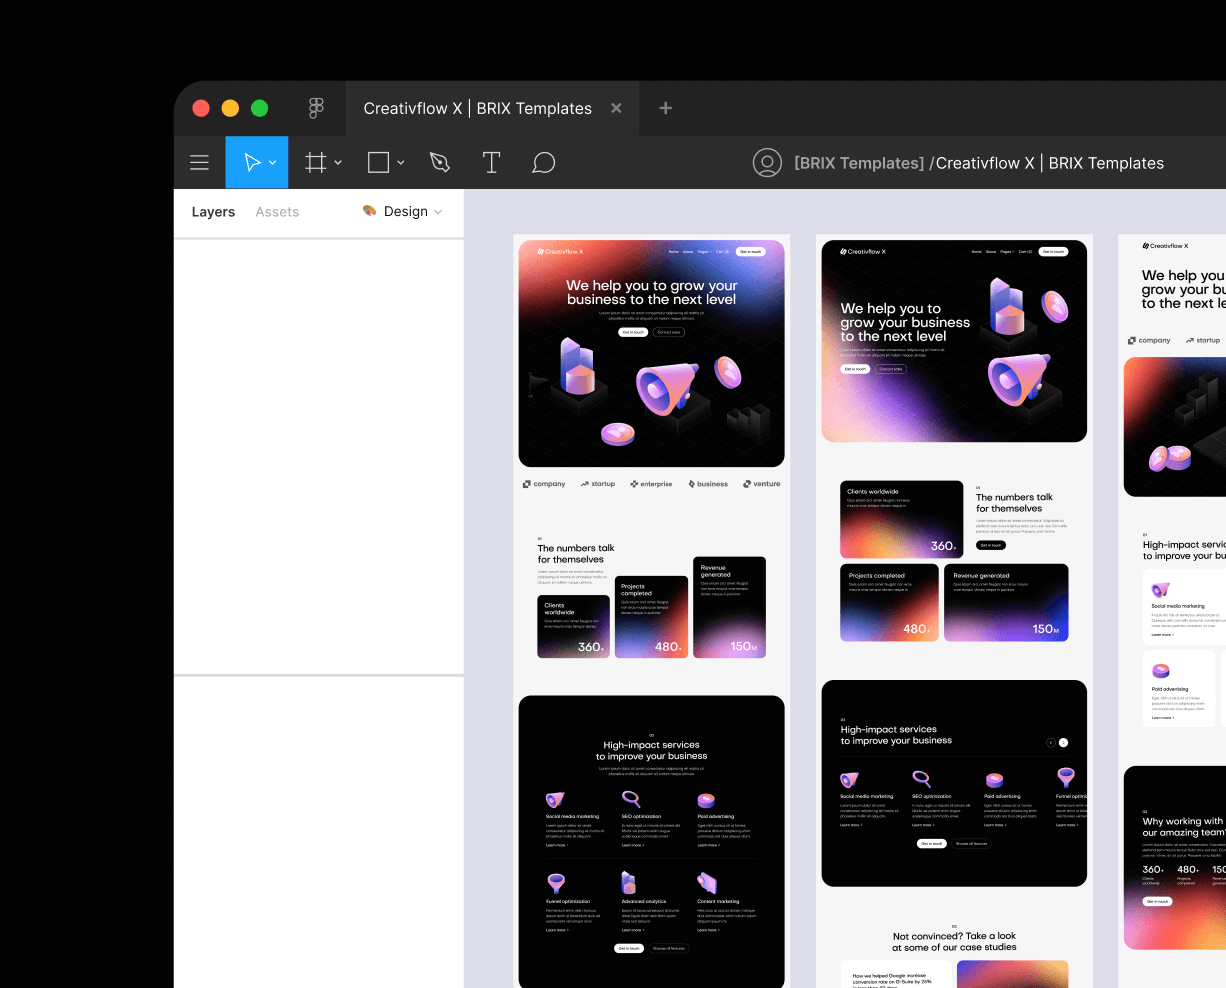Open the shape tools dropdown
1226x988 pixels.
[x=399, y=162]
